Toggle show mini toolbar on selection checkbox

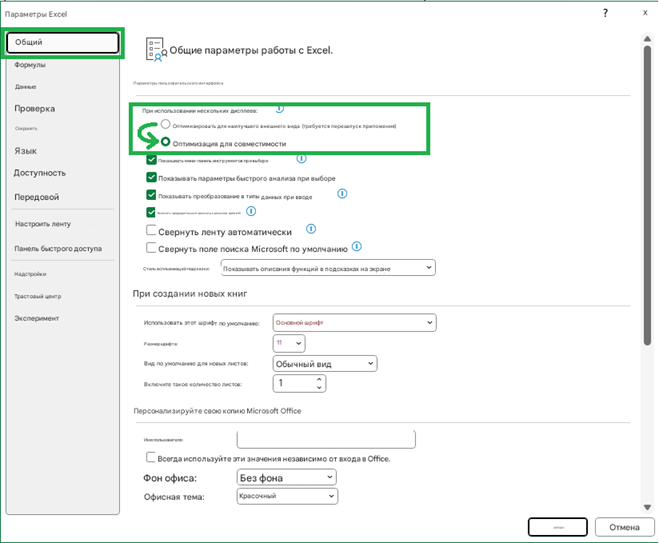(151, 160)
